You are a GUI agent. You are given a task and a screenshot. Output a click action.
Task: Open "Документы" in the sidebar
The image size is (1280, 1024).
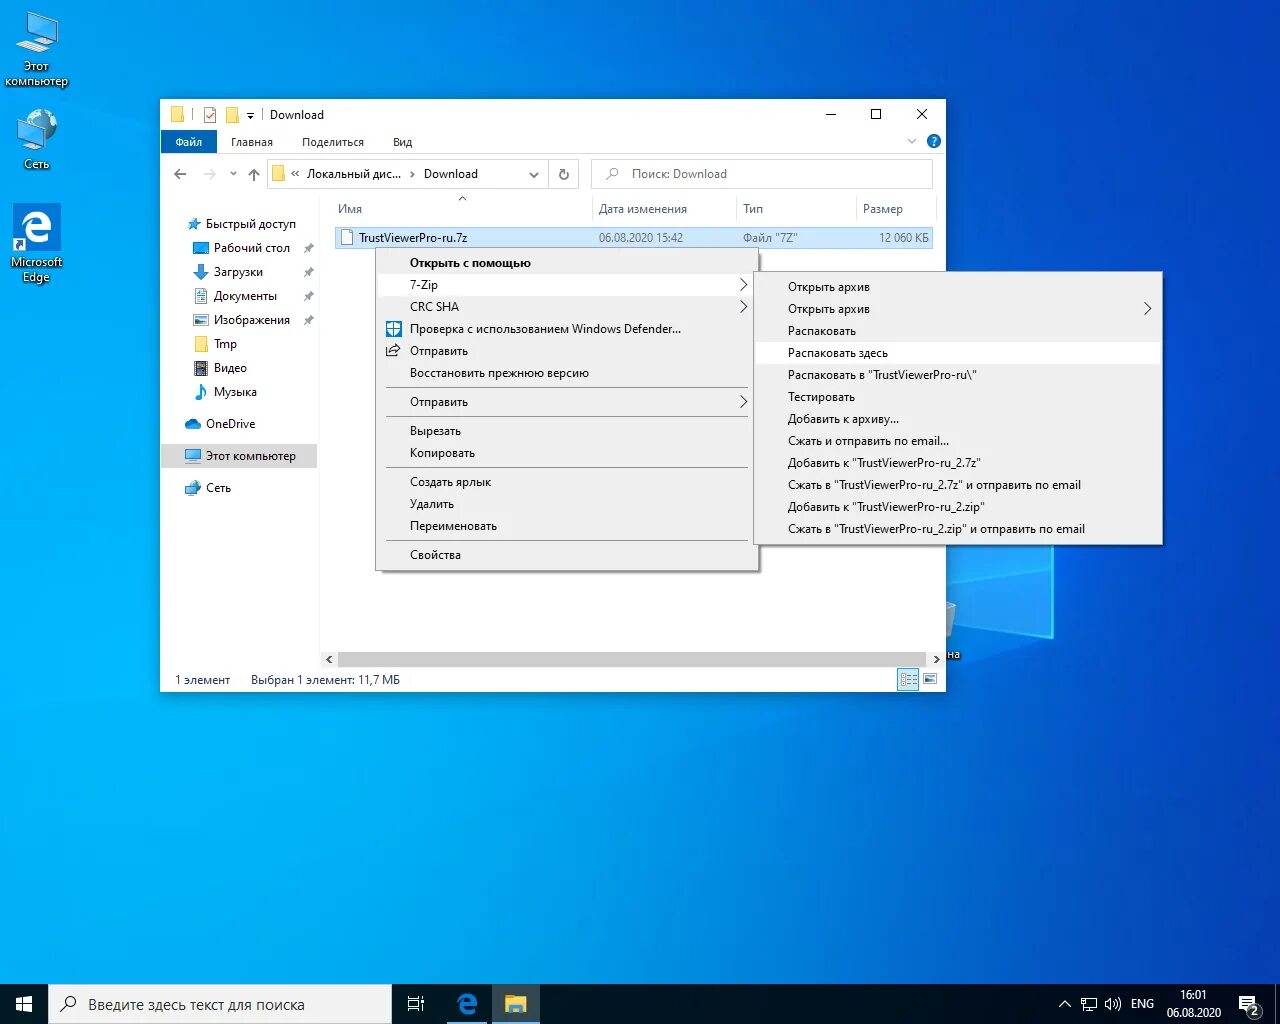click(245, 296)
